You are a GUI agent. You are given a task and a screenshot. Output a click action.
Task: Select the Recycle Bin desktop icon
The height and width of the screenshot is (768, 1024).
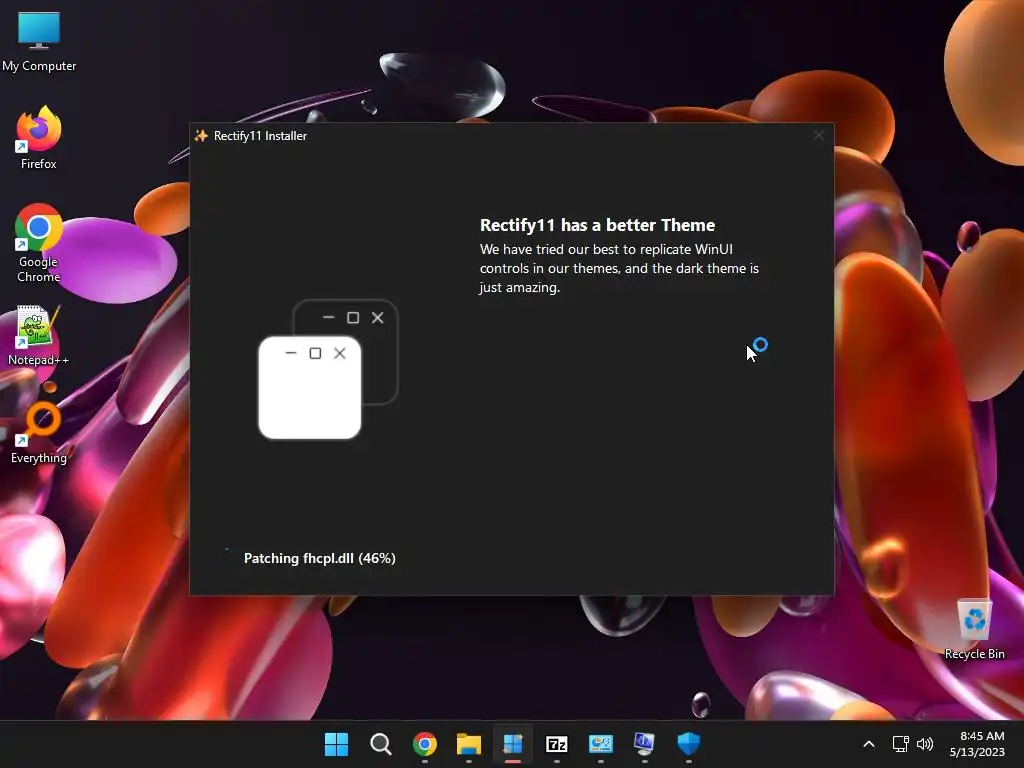(x=974, y=629)
